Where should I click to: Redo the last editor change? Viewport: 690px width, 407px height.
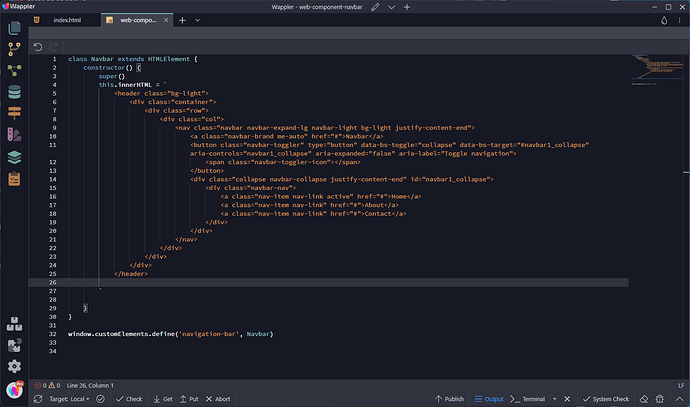(x=54, y=47)
